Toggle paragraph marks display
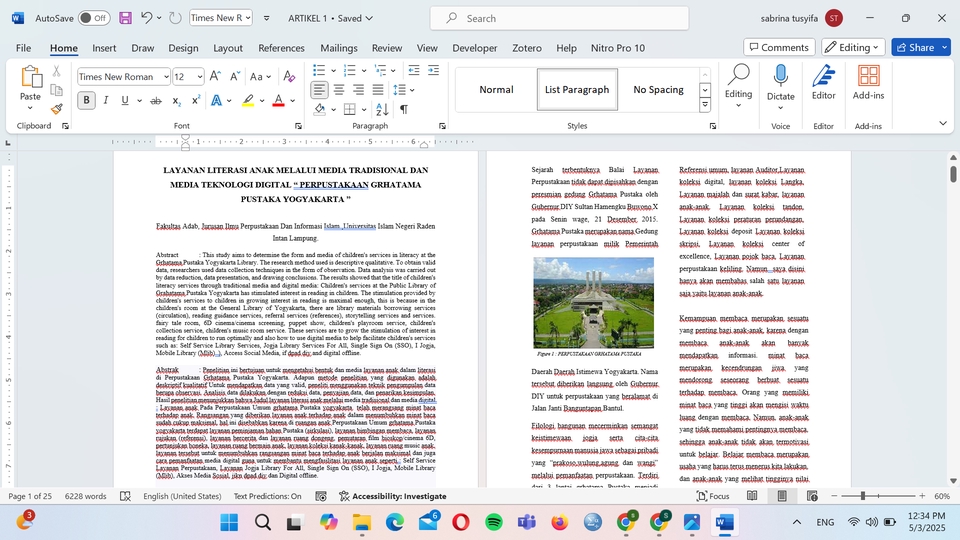Viewport: 960px width, 540px height. [x=404, y=110]
